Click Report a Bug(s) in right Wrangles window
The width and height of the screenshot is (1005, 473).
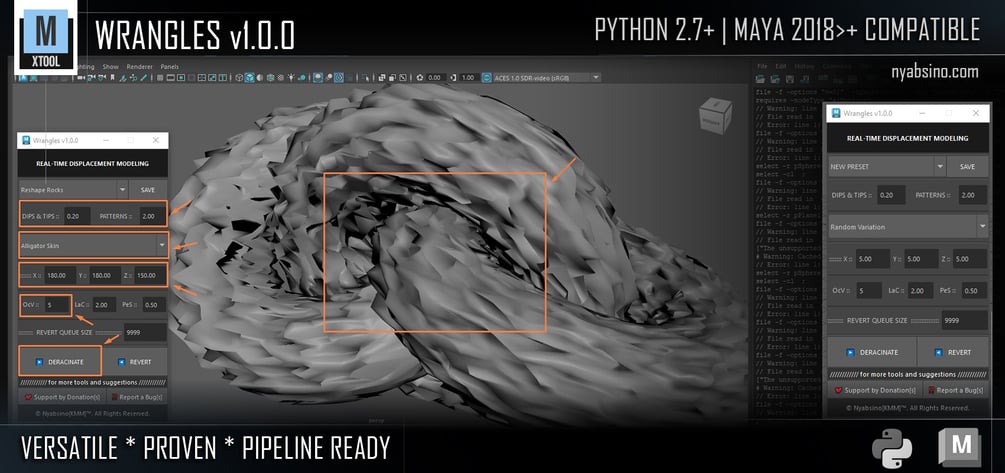point(956,390)
